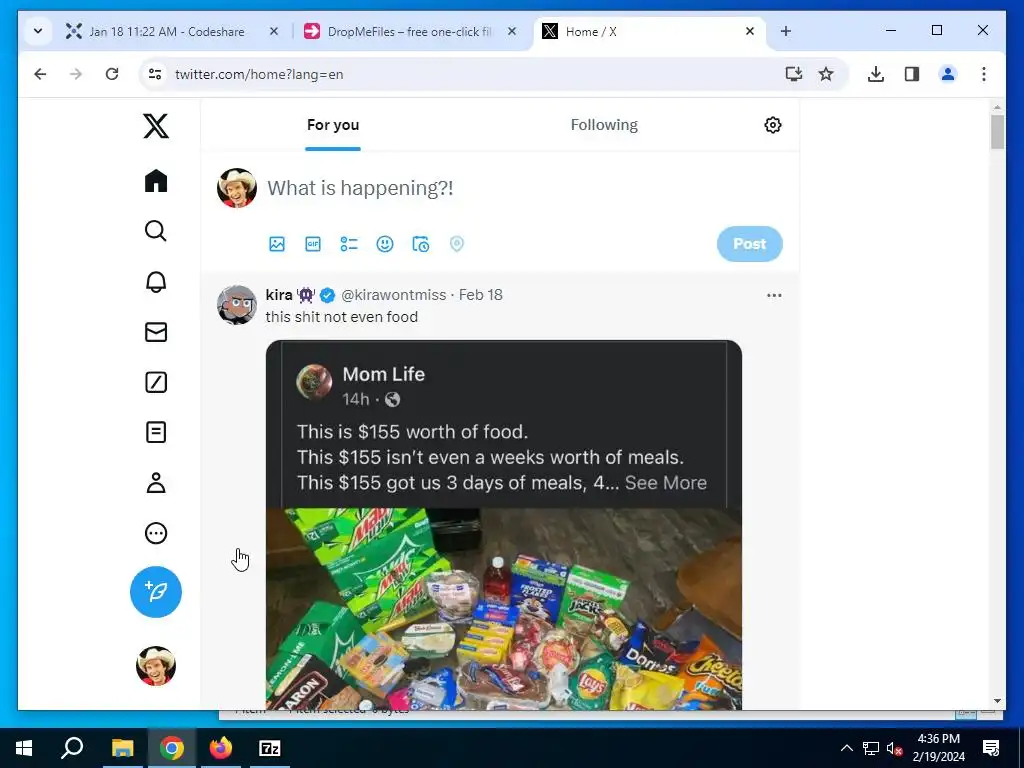Click the address bar URL
The width and height of the screenshot is (1024, 768).
259,74
